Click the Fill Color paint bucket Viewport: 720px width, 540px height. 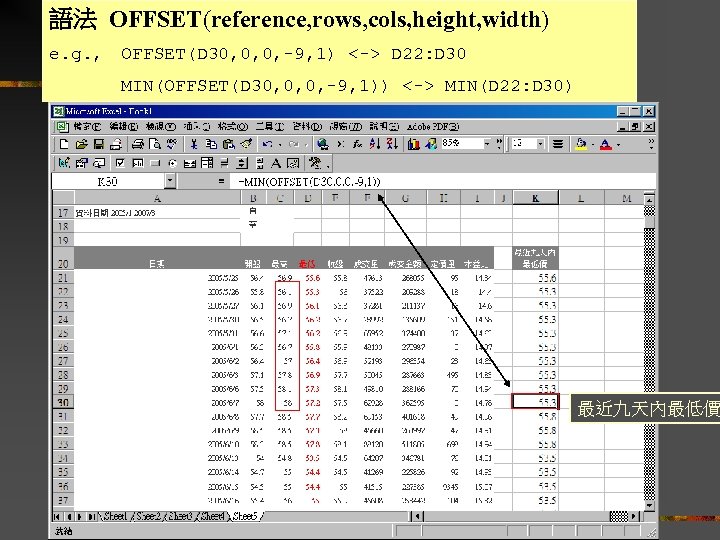581,144
